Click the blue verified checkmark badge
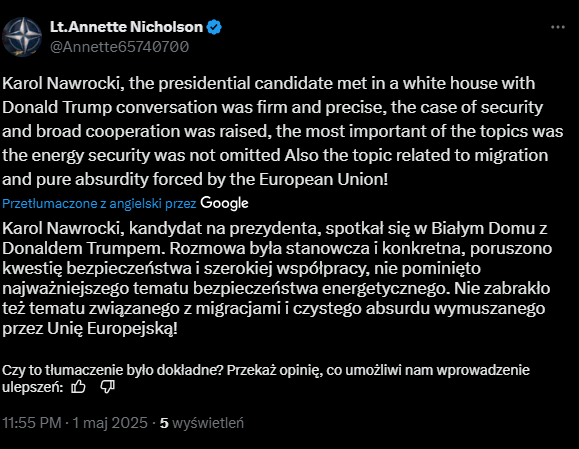The width and height of the screenshot is (579, 449). [x=214, y=27]
